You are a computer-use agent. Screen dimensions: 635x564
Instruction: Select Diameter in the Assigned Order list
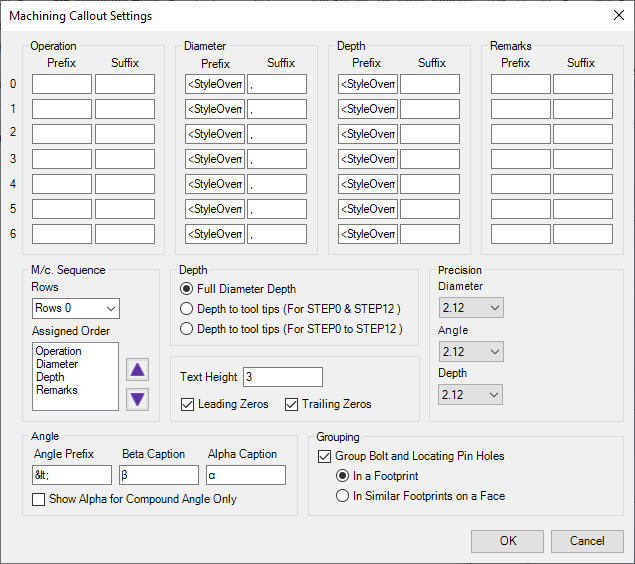[56, 364]
